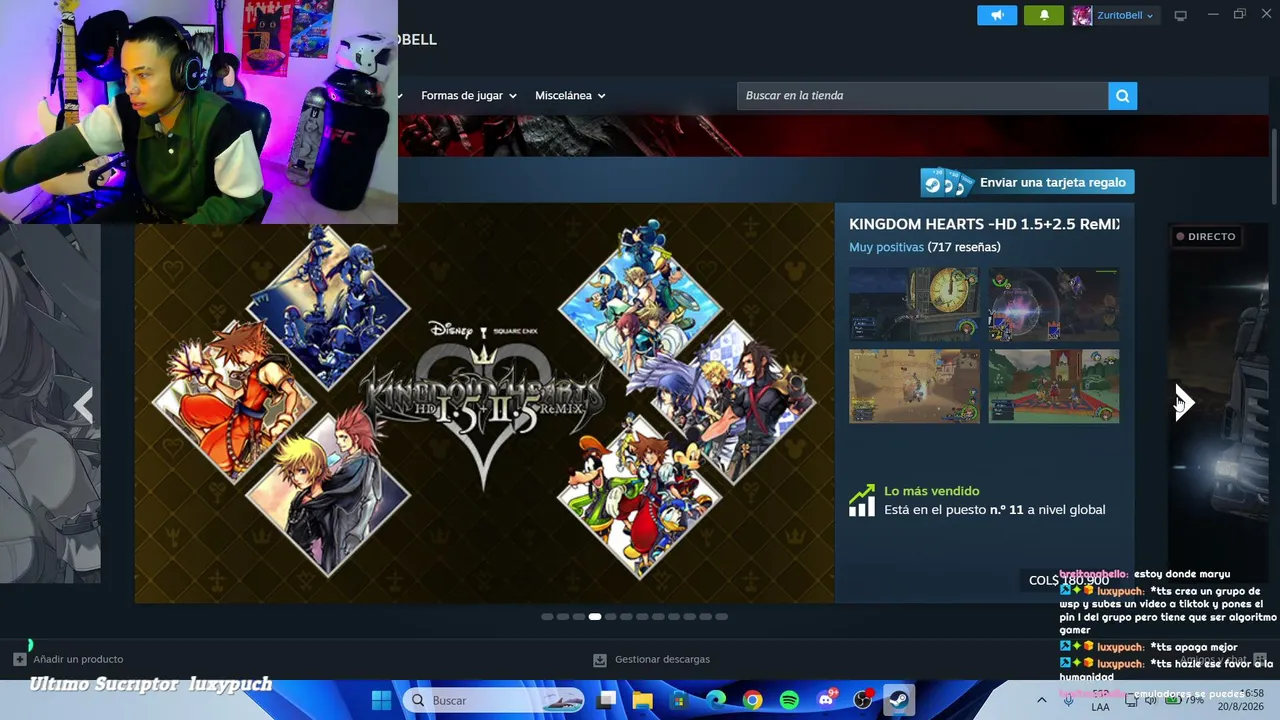
Task: Select the seventh carousel page dot
Action: (x=642, y=617)
